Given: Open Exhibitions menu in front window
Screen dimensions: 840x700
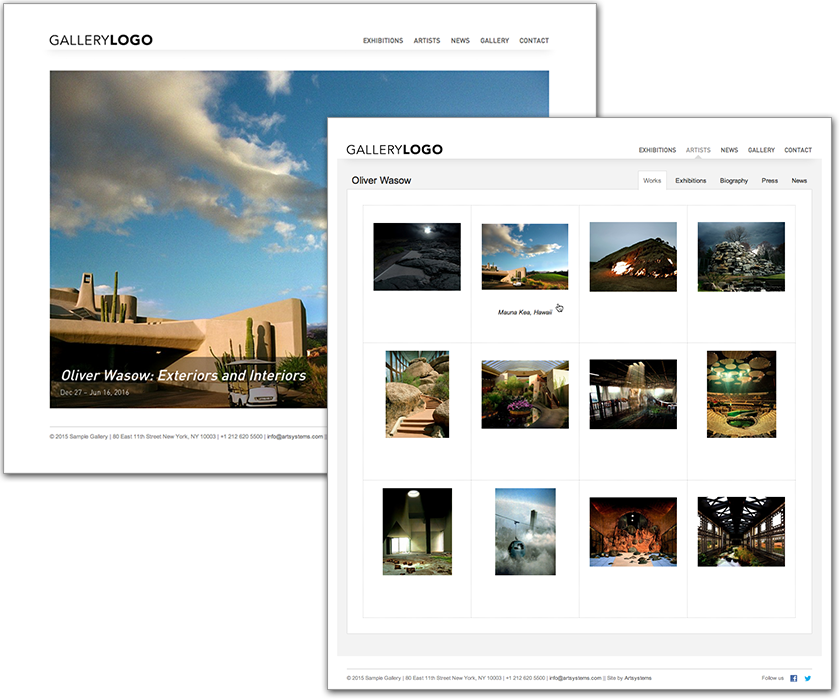Looking at the screenshot, I should (x=657, y=150).
